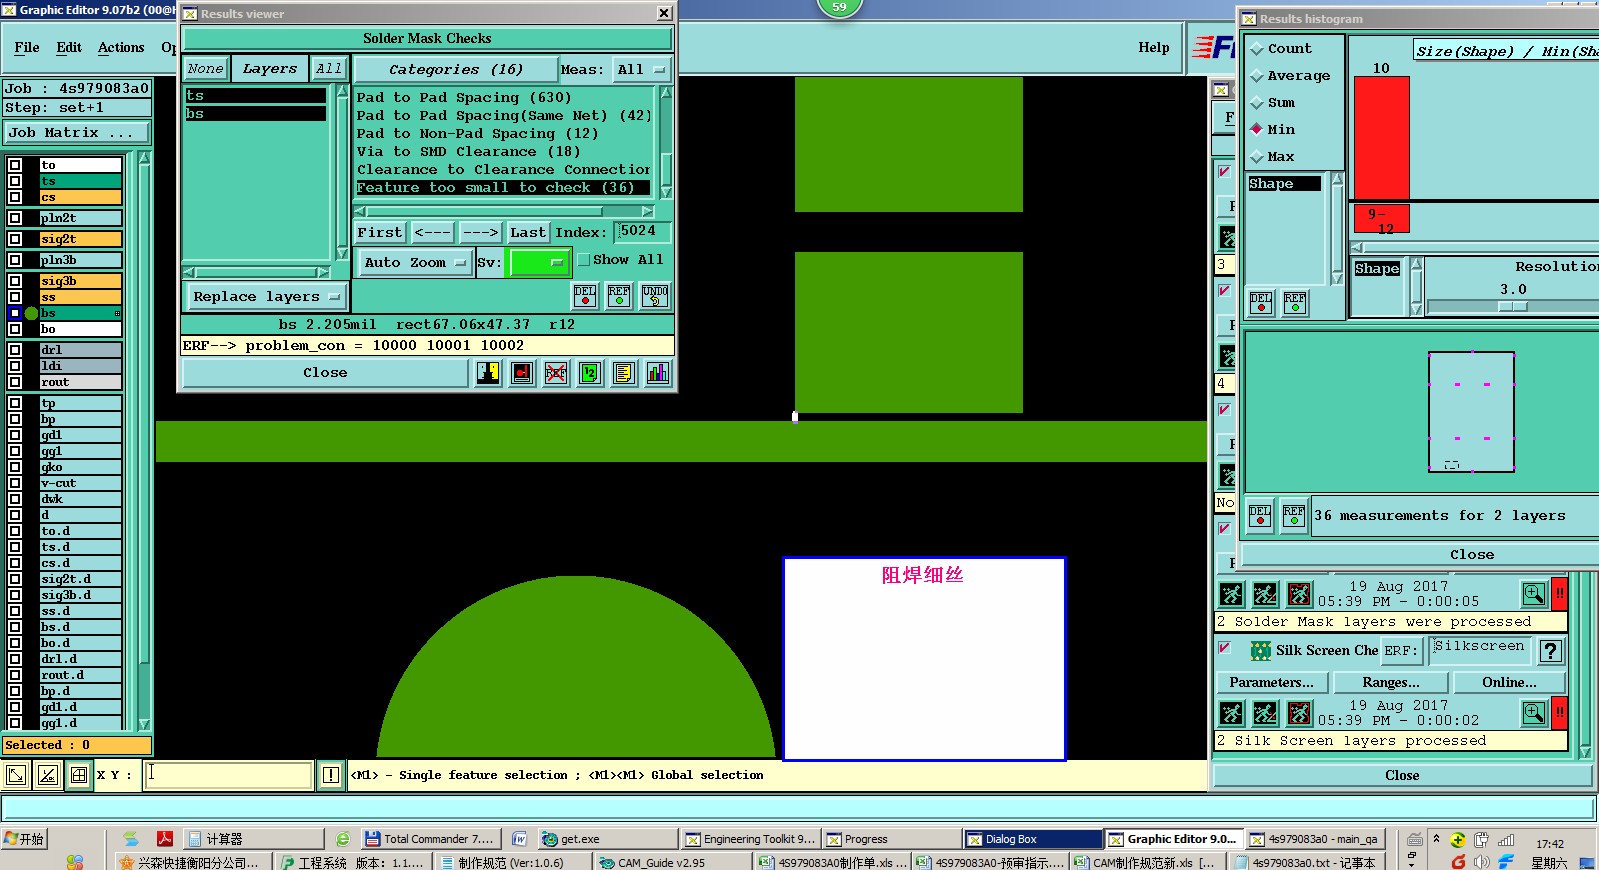Click REF icon below Shape list in histogram

pos(1295,302)
